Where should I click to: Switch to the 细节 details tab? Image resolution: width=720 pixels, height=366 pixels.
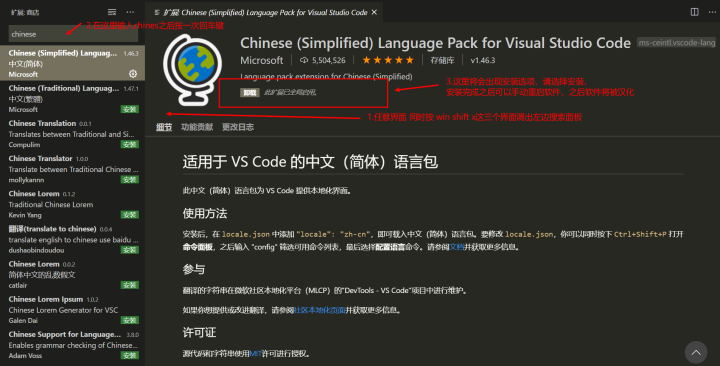164,127
